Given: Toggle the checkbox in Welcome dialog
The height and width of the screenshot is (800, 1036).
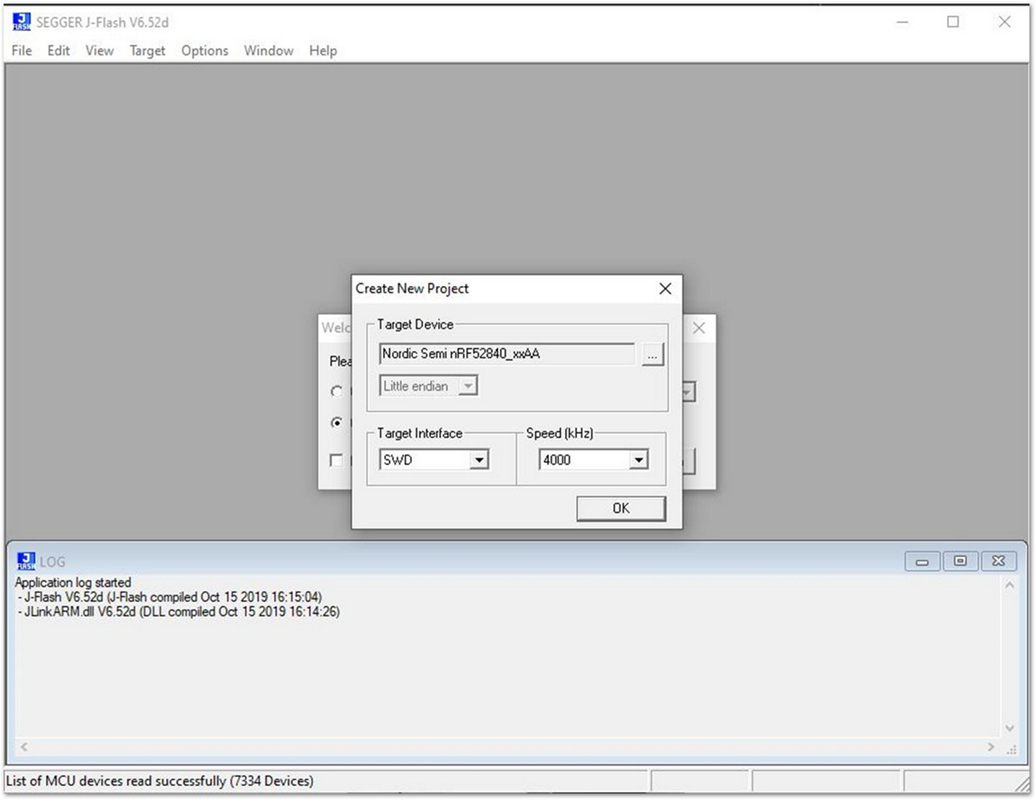Looking at the screenshot, I should (x=336, y=460).
